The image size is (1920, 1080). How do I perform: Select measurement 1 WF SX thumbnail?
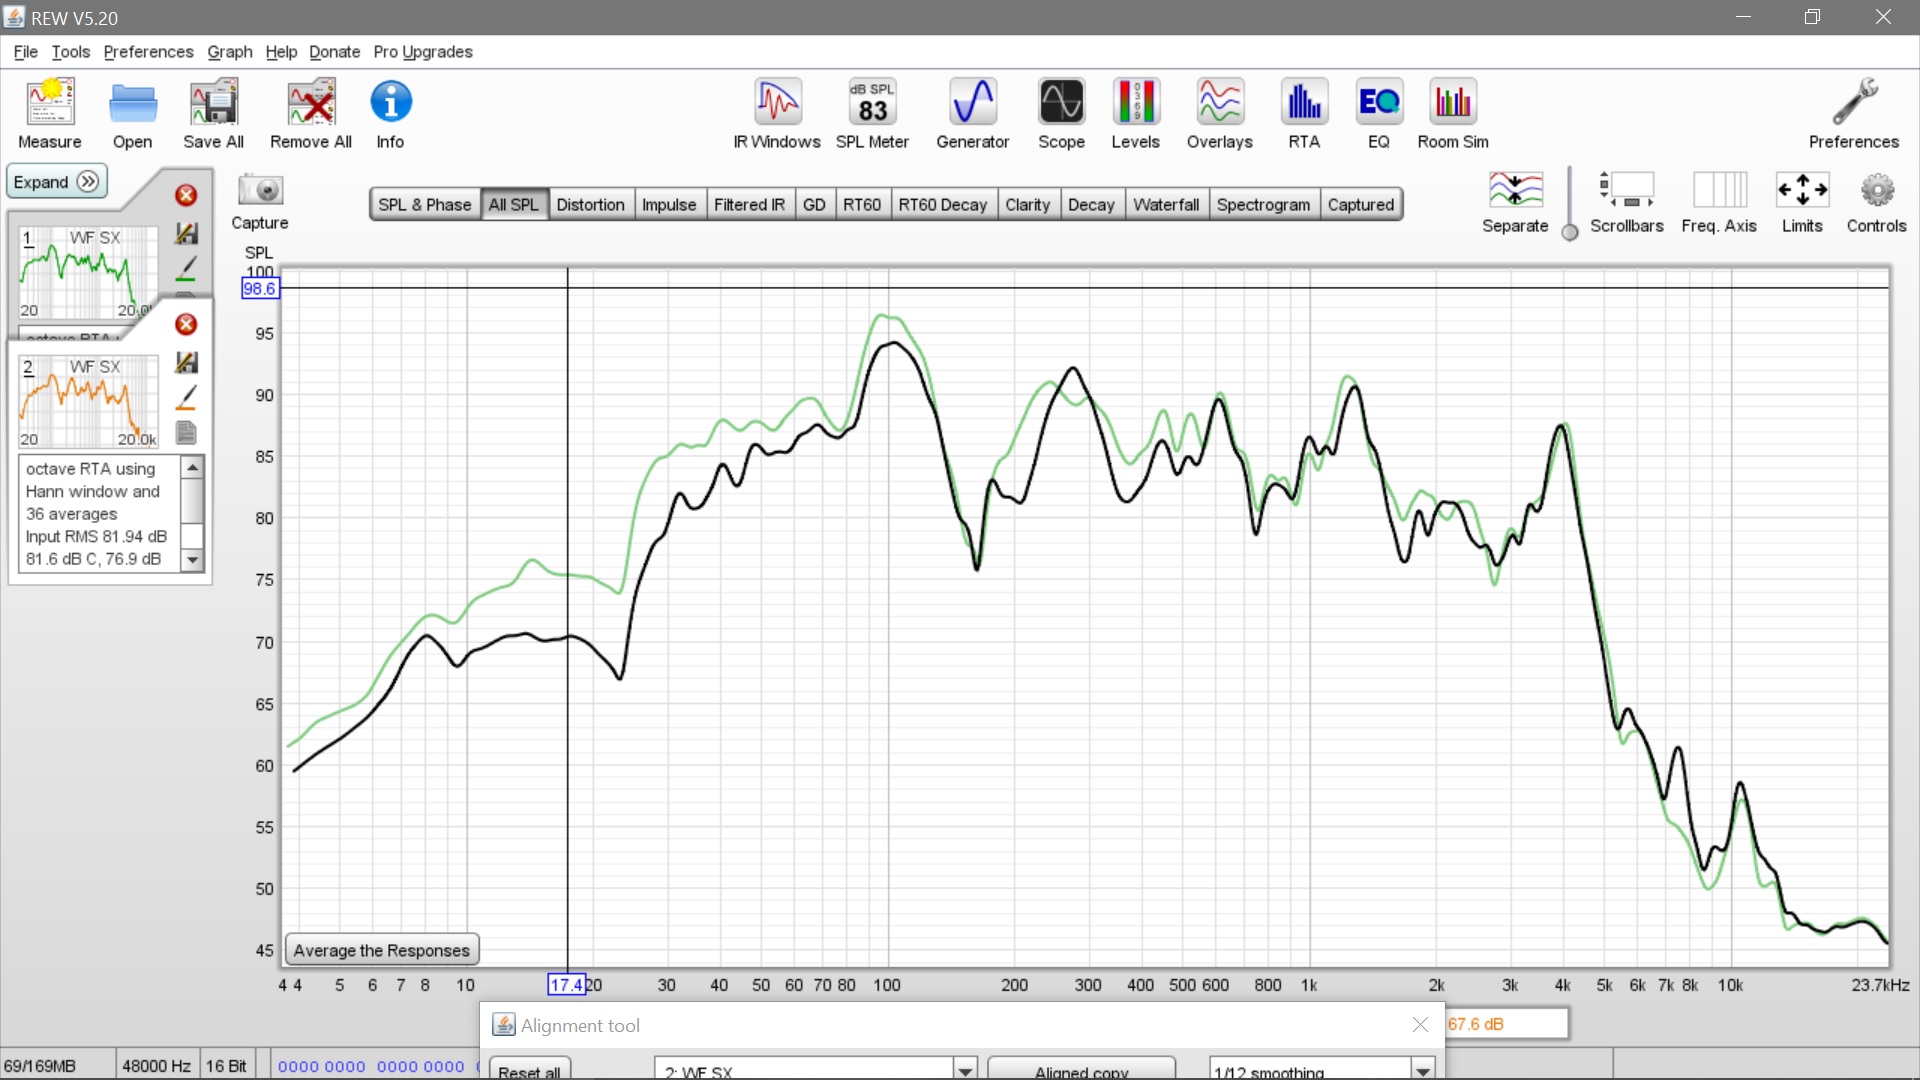point(88,272)
